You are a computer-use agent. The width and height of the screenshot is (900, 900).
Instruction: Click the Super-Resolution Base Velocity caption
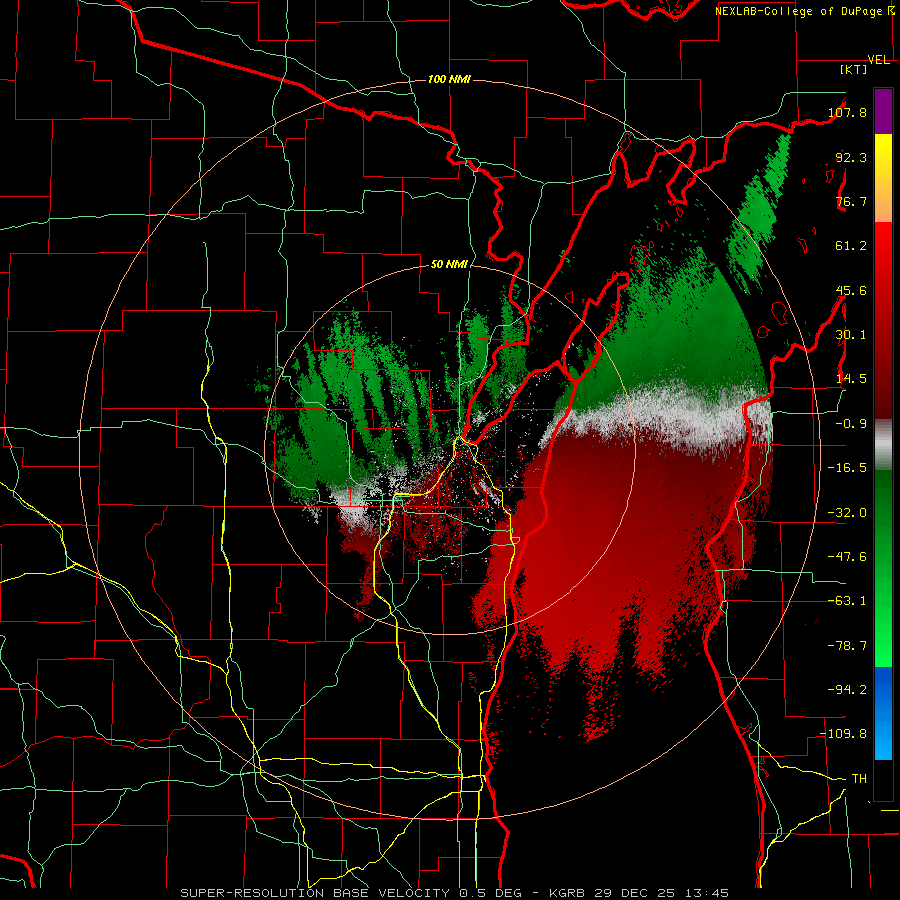pos(455,893)
